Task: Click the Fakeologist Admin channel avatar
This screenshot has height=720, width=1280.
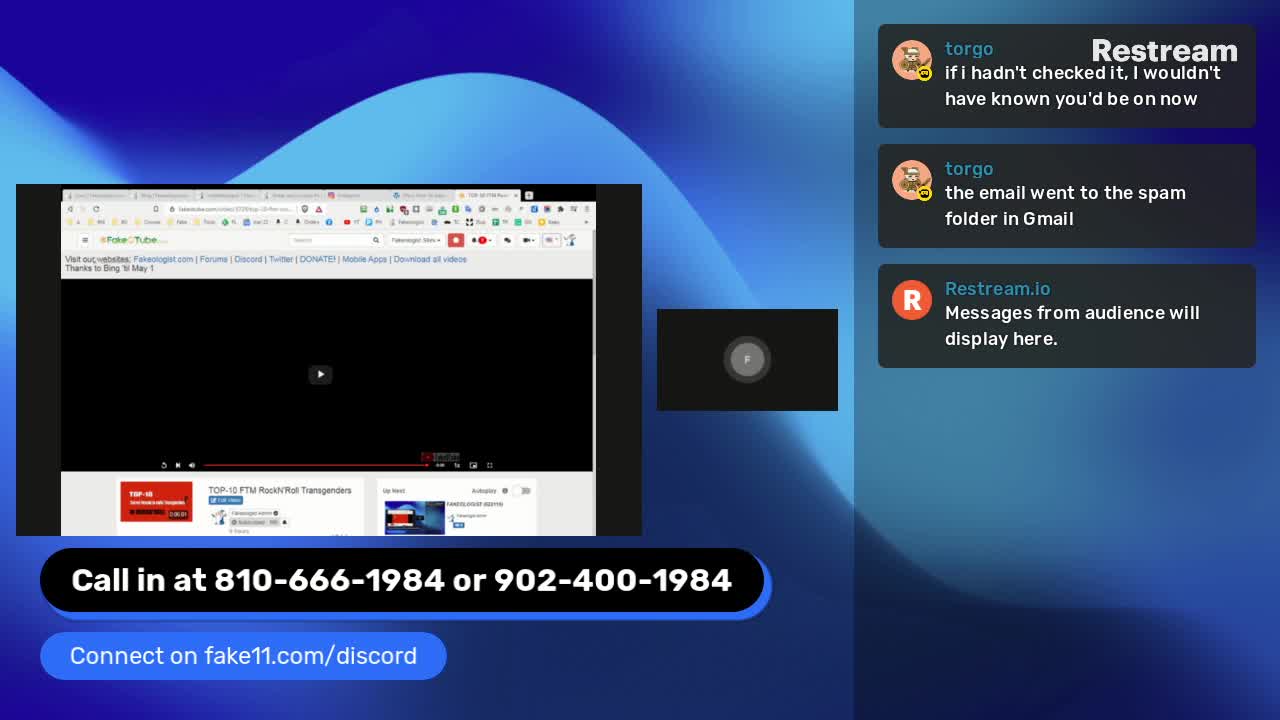Action: [219, 517]
